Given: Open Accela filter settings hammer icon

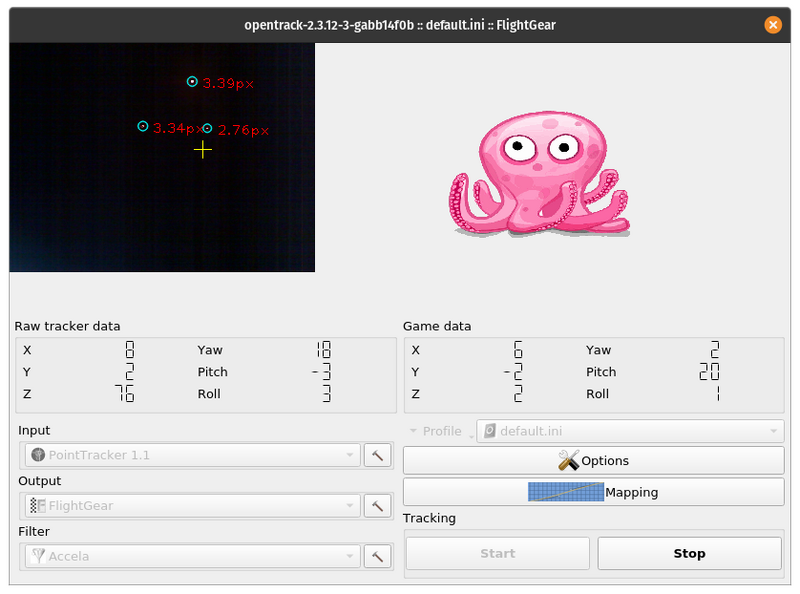Looking at the screenshot, I should [x=378, y=556].
